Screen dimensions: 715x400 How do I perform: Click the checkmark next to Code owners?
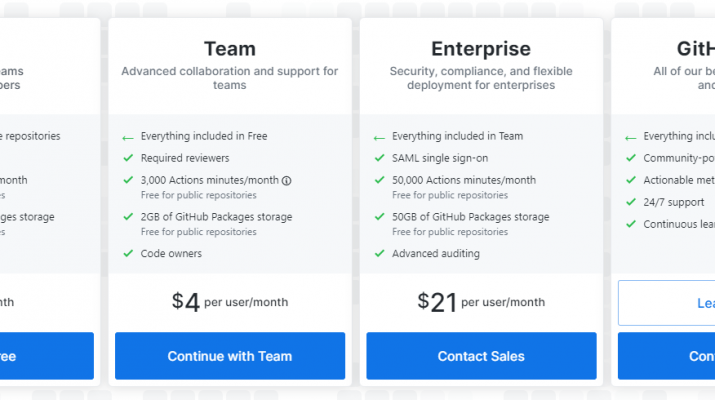pos(128,253)
